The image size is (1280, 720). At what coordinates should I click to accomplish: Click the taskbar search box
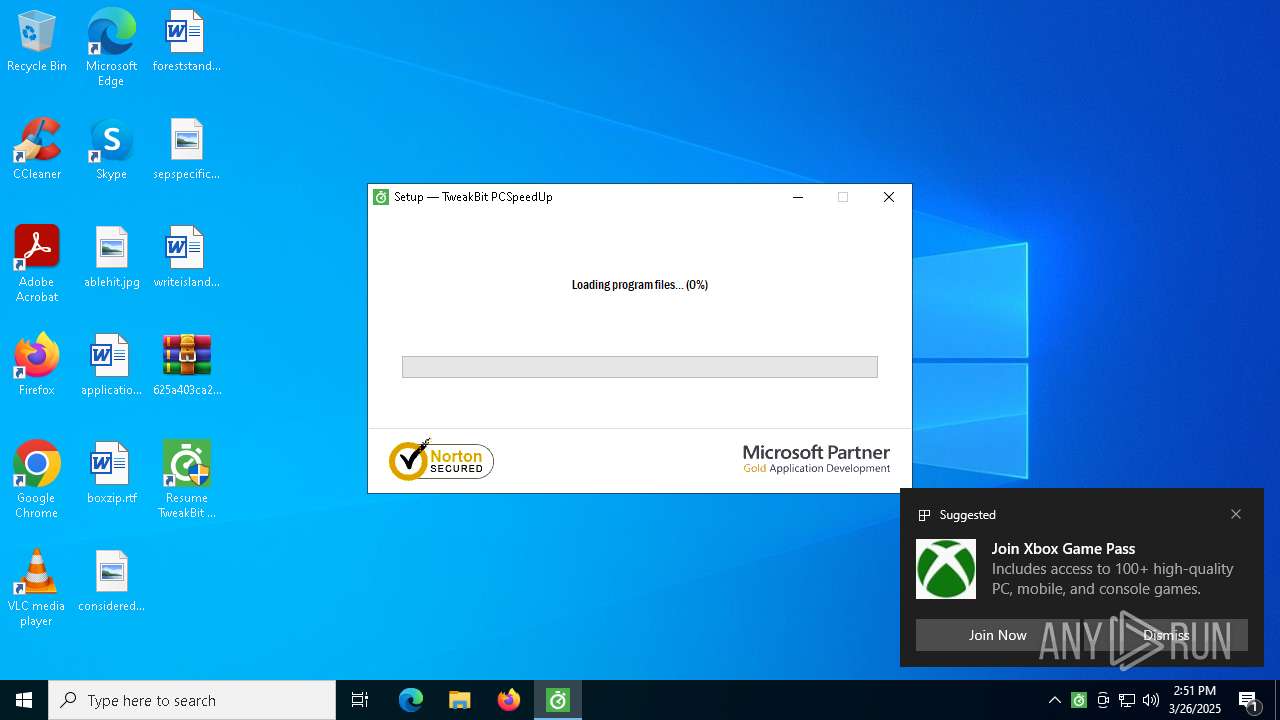192,700
